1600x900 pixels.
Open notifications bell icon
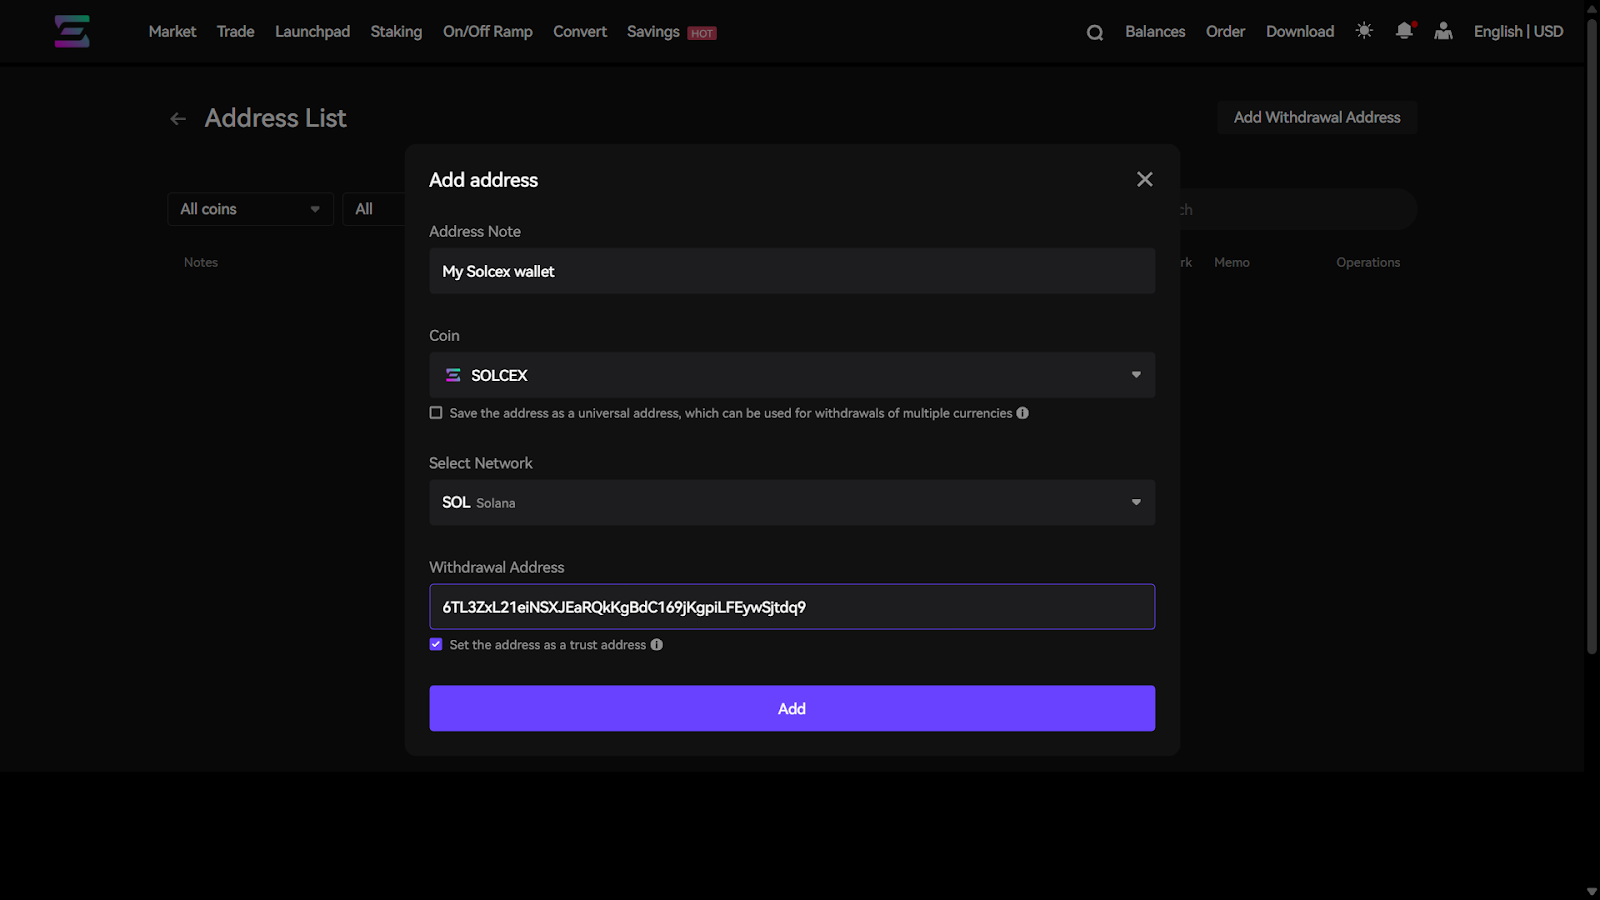pyautogui.click(x=1404, y=31)
